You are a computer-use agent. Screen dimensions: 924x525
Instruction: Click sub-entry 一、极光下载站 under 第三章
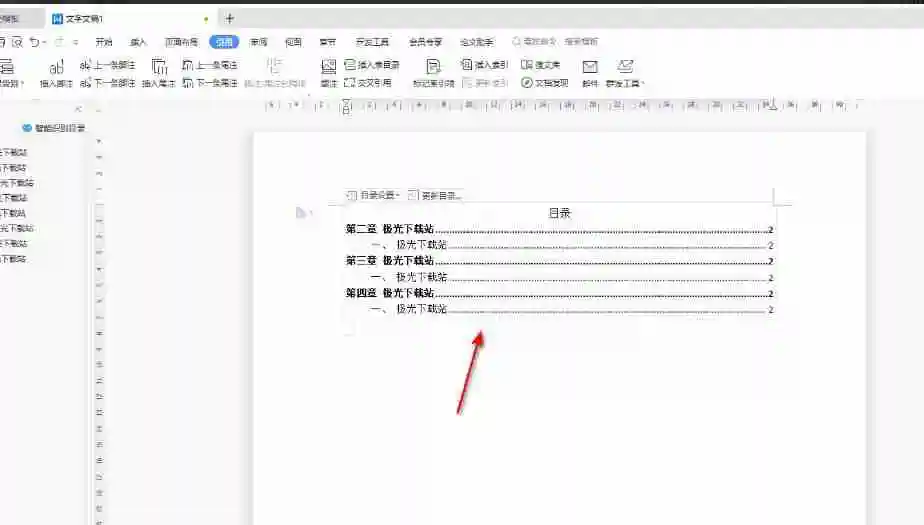coord(572,277)
